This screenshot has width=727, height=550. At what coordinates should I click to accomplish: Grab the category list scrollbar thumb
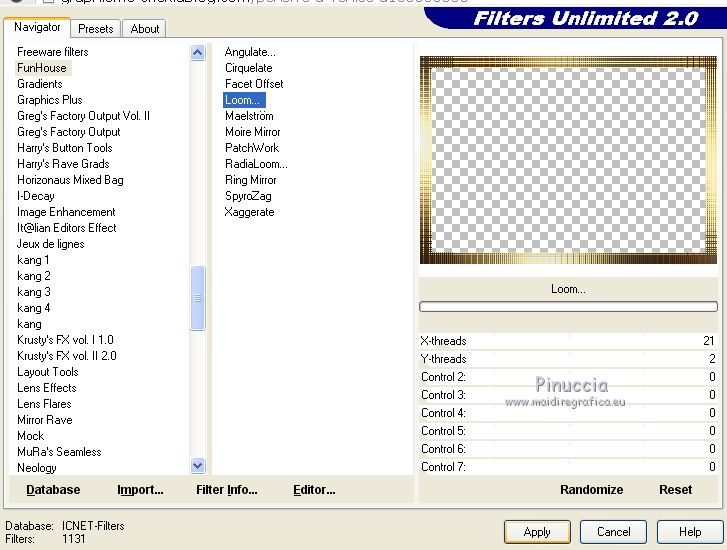pos(198,298)
